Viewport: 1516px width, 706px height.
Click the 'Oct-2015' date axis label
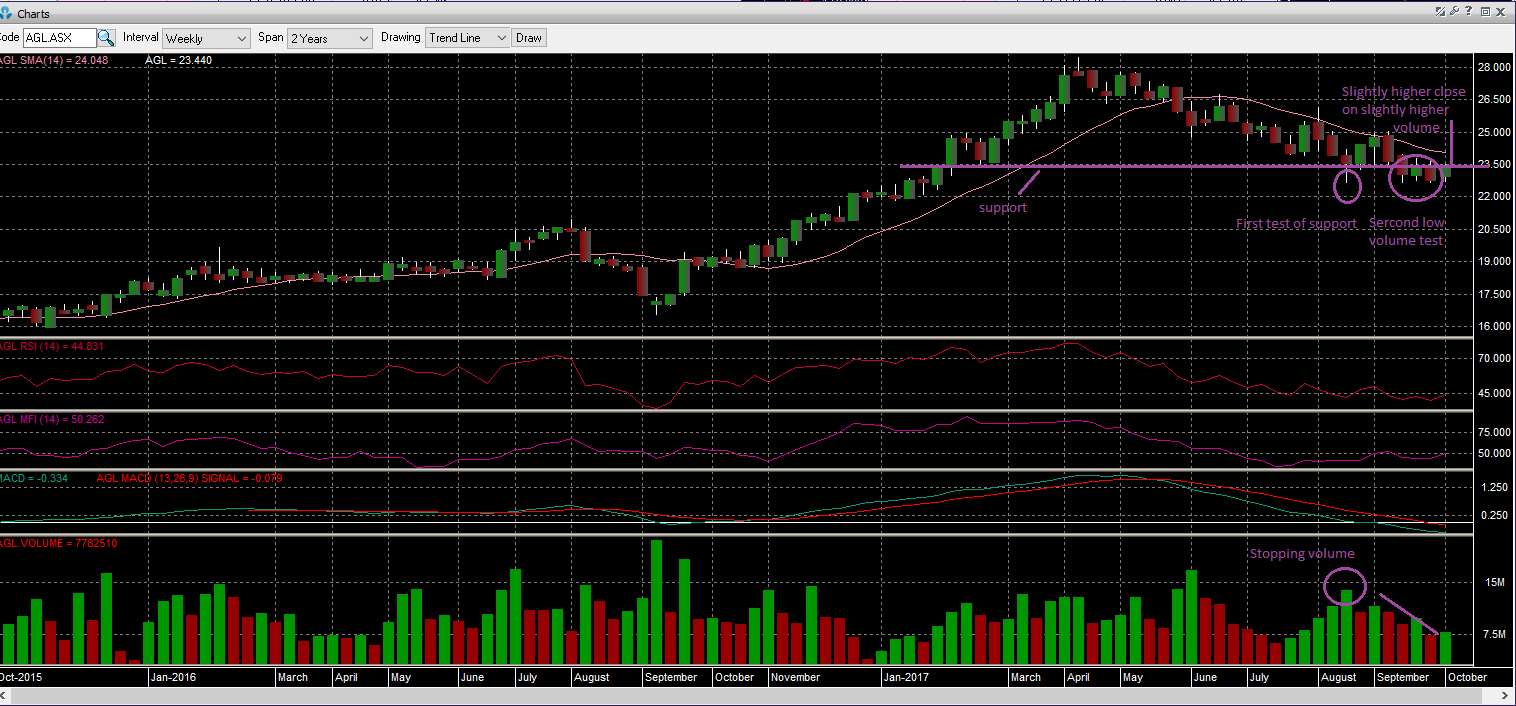[x=19, y=677]
